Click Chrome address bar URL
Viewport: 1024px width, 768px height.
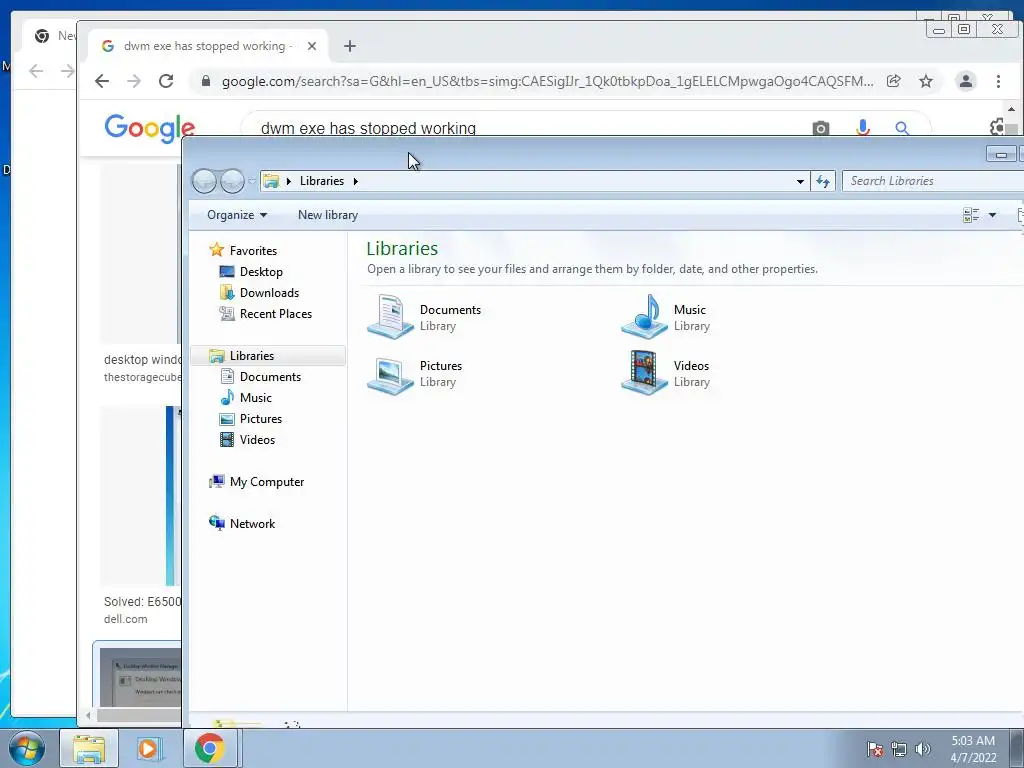pyautogui.click(x=547, y=82)
